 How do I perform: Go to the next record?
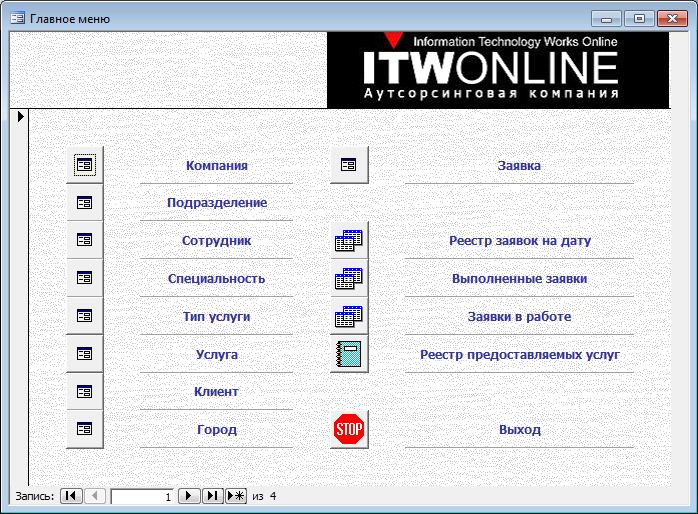tap(189, 496)
